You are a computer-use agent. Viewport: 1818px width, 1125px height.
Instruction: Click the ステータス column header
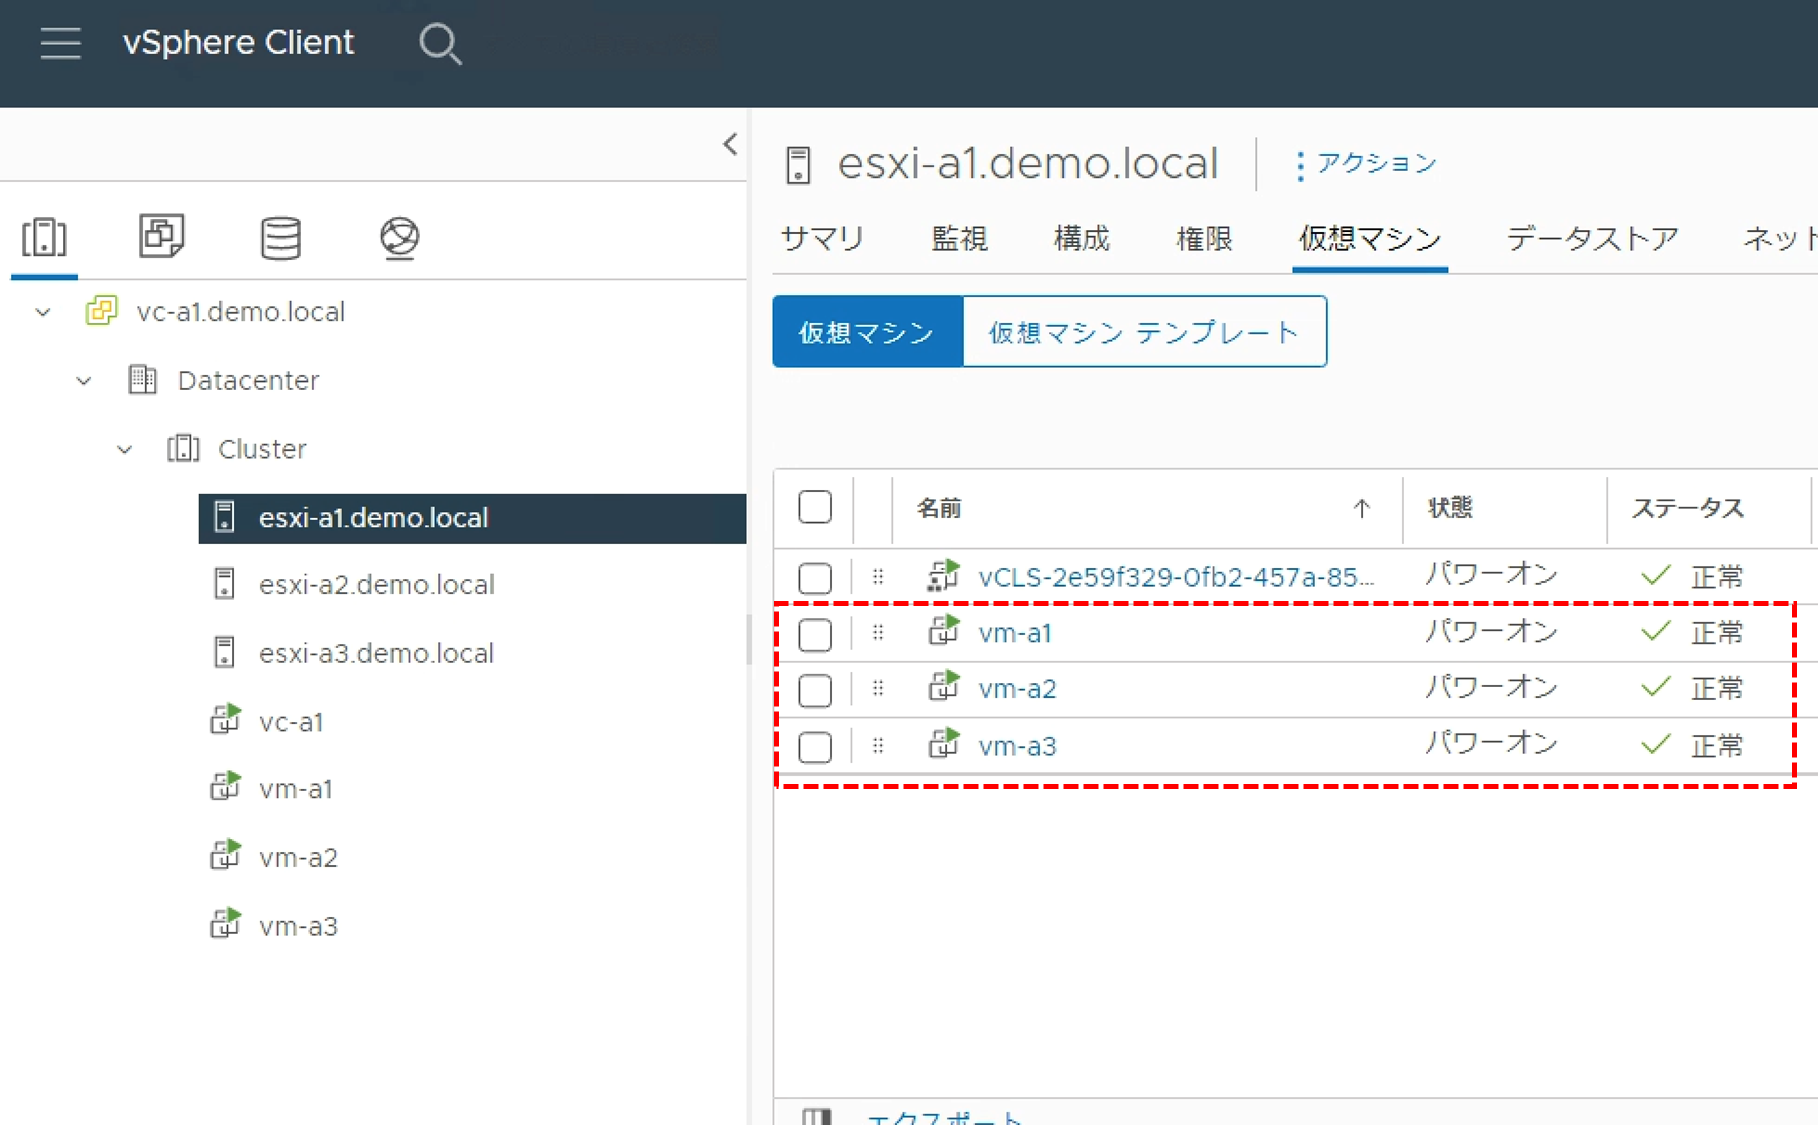pos(1687,508)
